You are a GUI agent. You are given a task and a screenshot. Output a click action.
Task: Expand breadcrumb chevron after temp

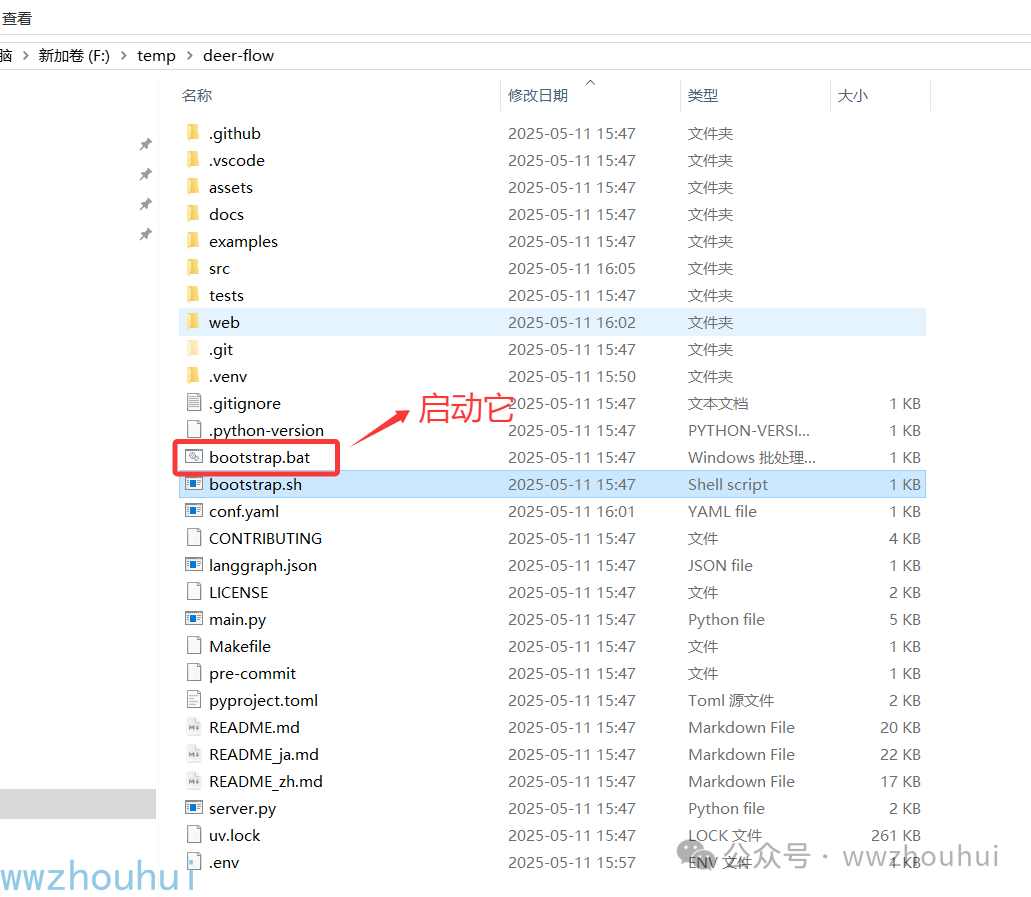pos(189,56)
